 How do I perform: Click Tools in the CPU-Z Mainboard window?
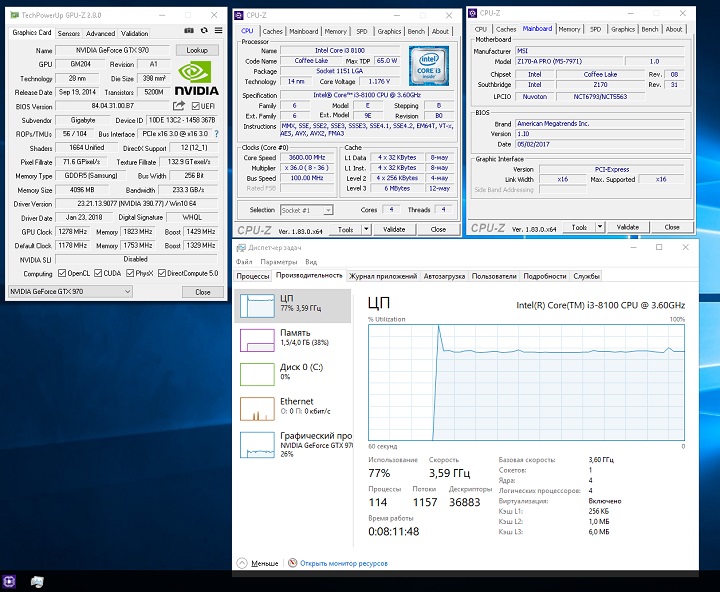pos(579,227)
